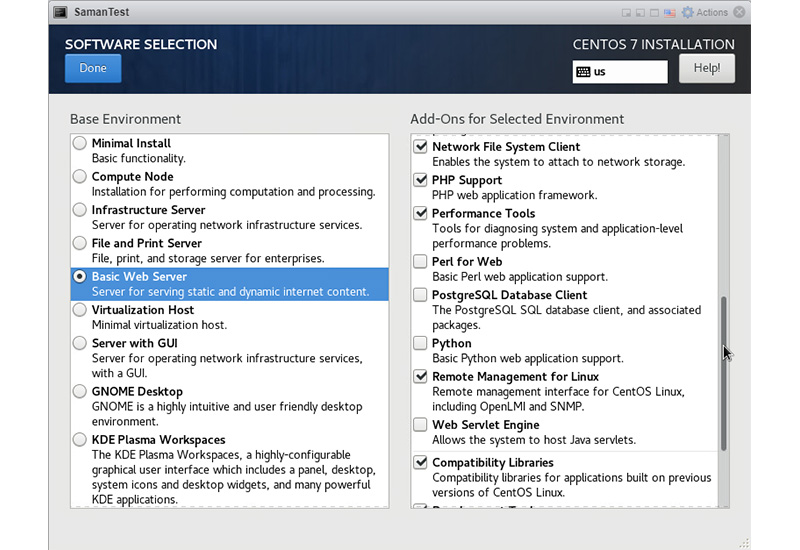Screen dimensions: 800x550
Task: Enable the Python add-on checkbox
Action: [420, 344]
